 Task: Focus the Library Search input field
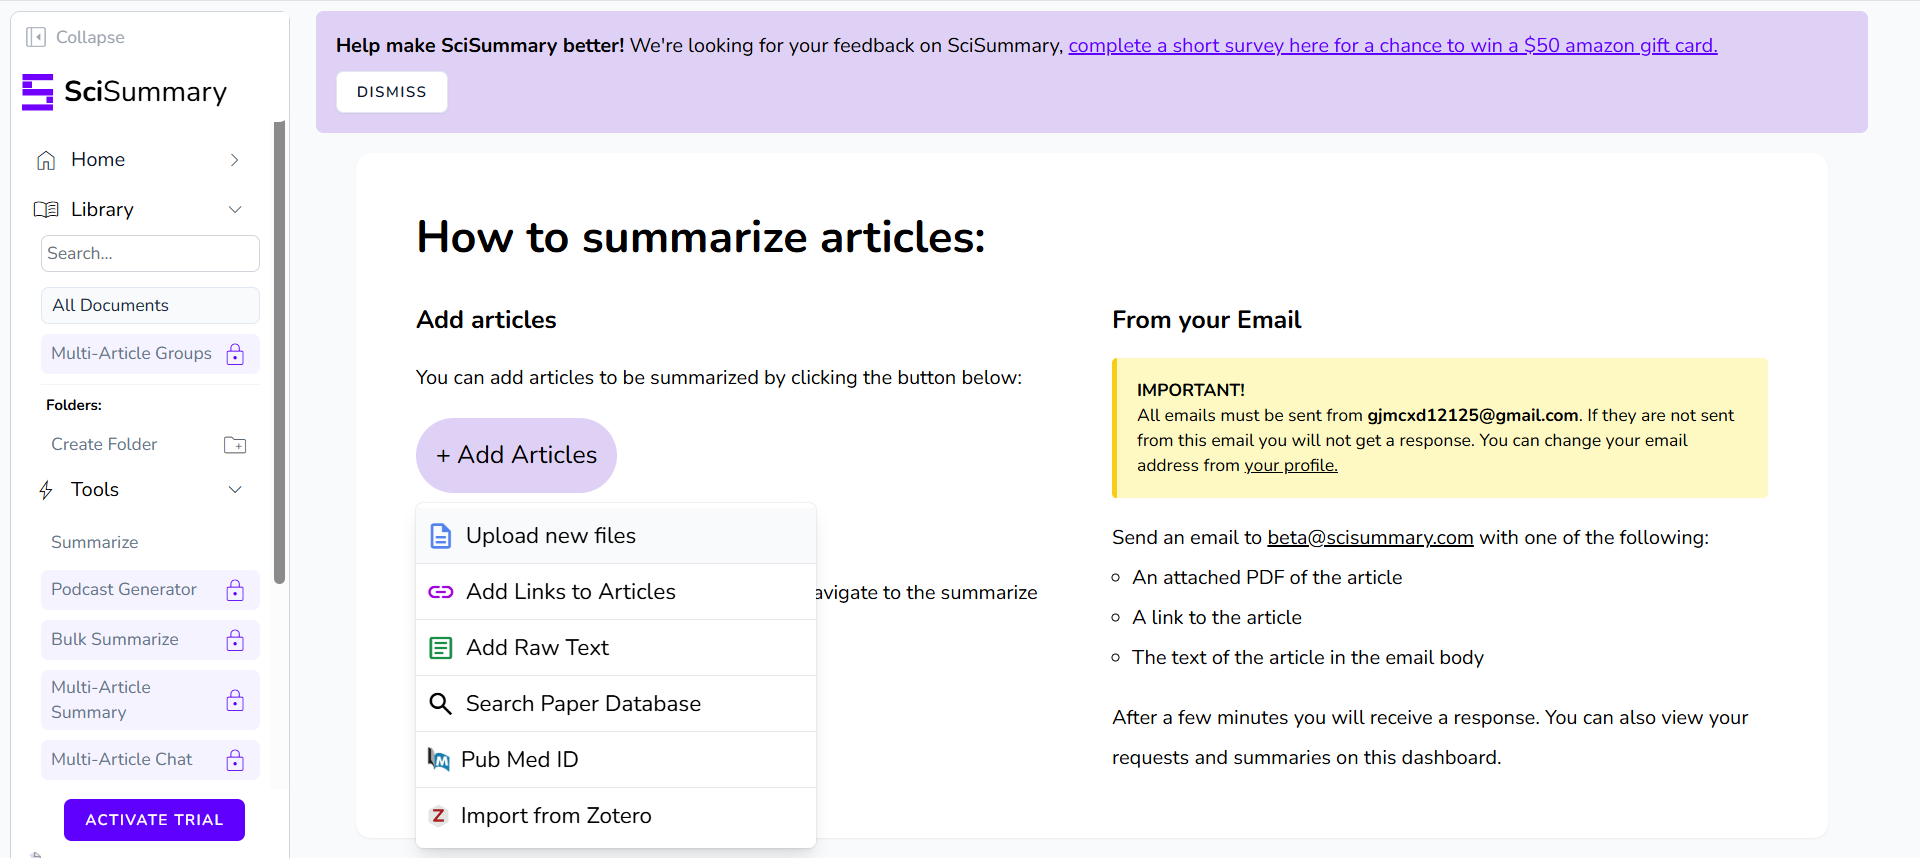(150, 254)
